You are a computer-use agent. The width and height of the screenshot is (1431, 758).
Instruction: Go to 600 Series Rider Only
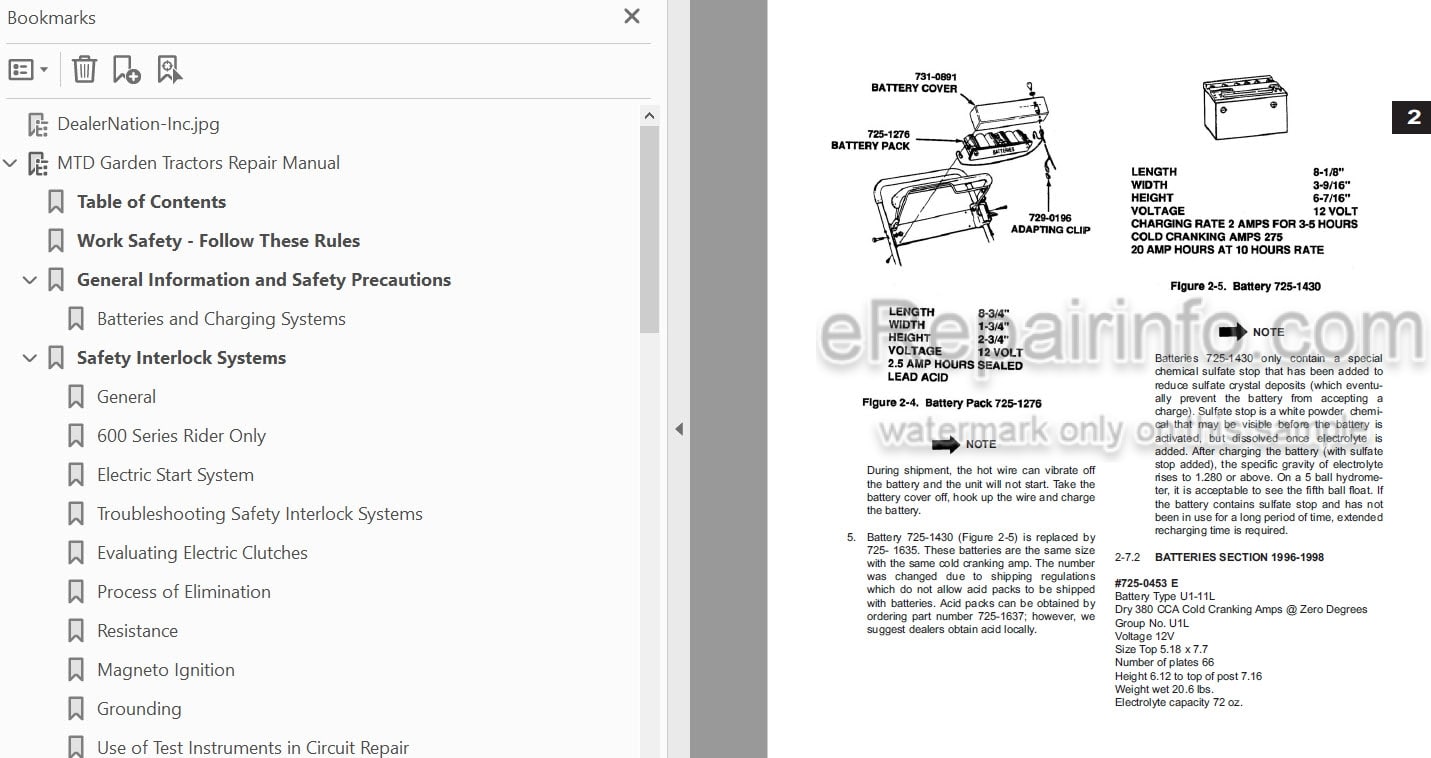(181, 436)
